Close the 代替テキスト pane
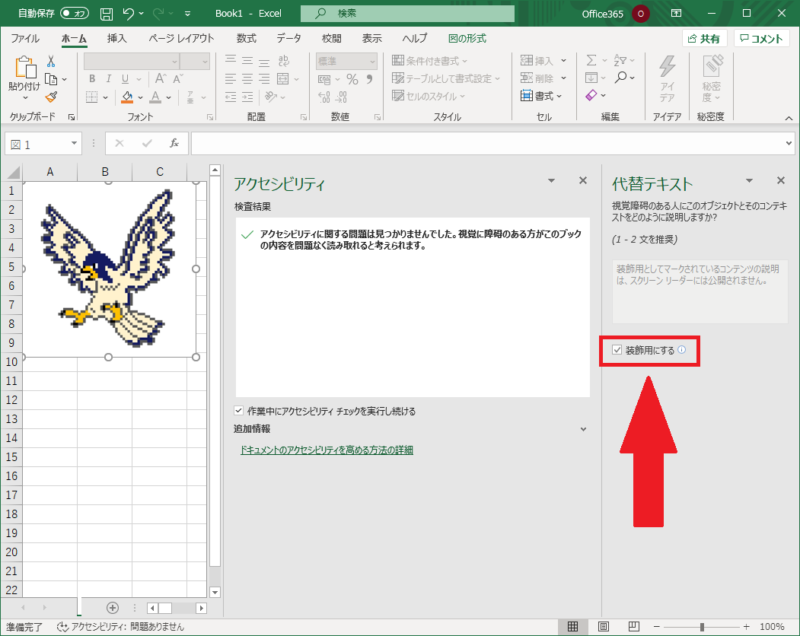The width and height of the screenshot is (800, 636). tap(781, 181)
